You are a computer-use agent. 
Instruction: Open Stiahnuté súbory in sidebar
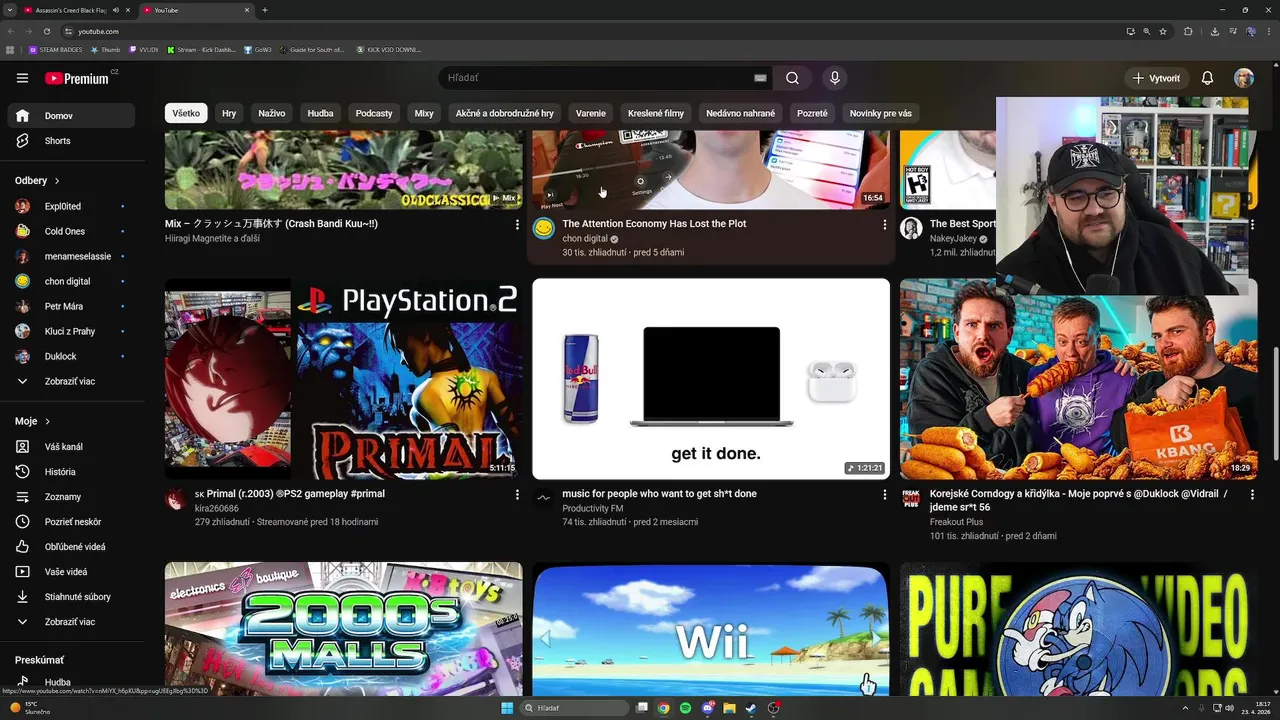point(70,597)
